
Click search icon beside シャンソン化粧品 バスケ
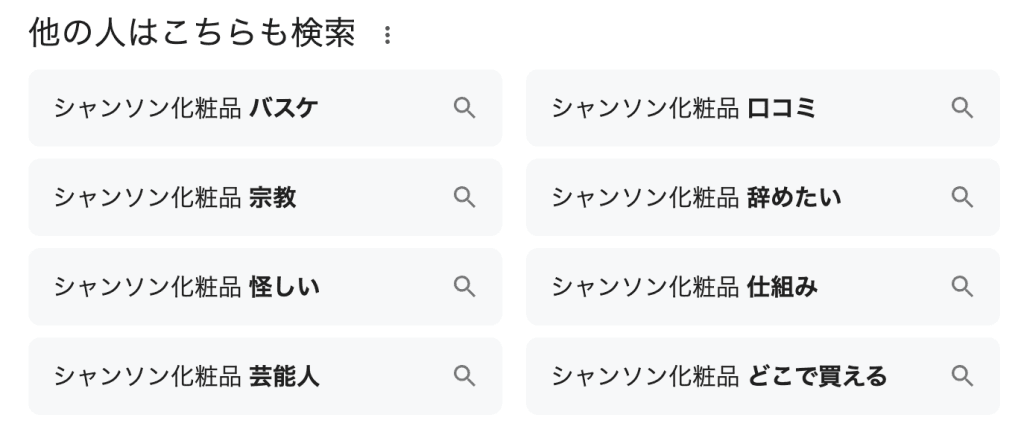pyautogui.click(x=464, y=108)
